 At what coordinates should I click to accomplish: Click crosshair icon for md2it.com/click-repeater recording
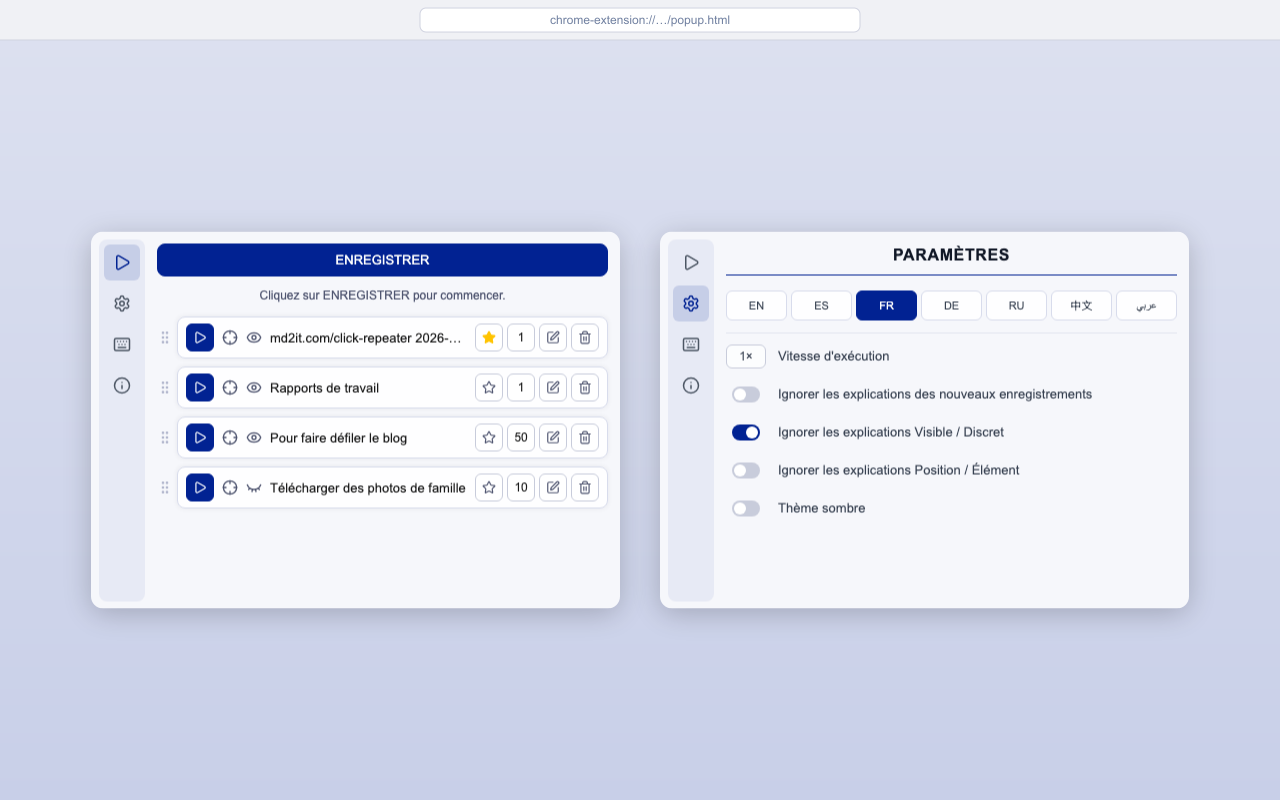point(230,338)
